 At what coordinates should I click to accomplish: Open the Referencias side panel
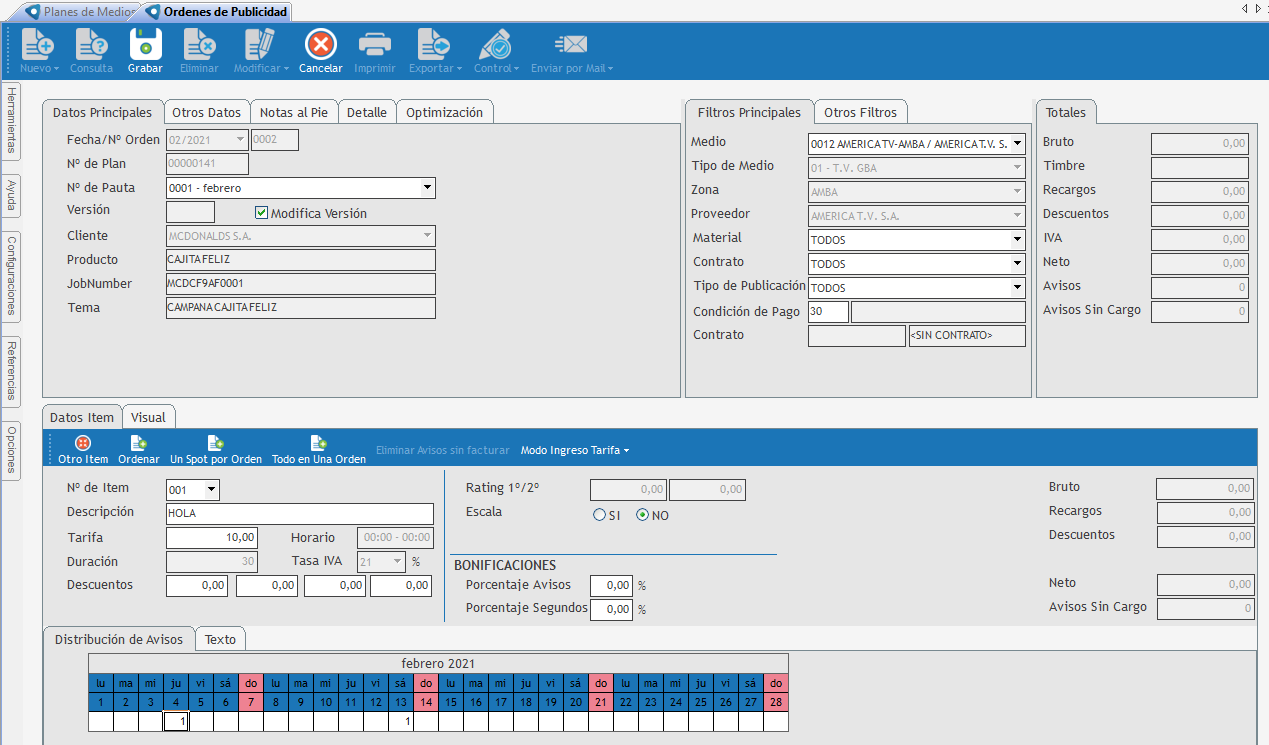(11, 370)
